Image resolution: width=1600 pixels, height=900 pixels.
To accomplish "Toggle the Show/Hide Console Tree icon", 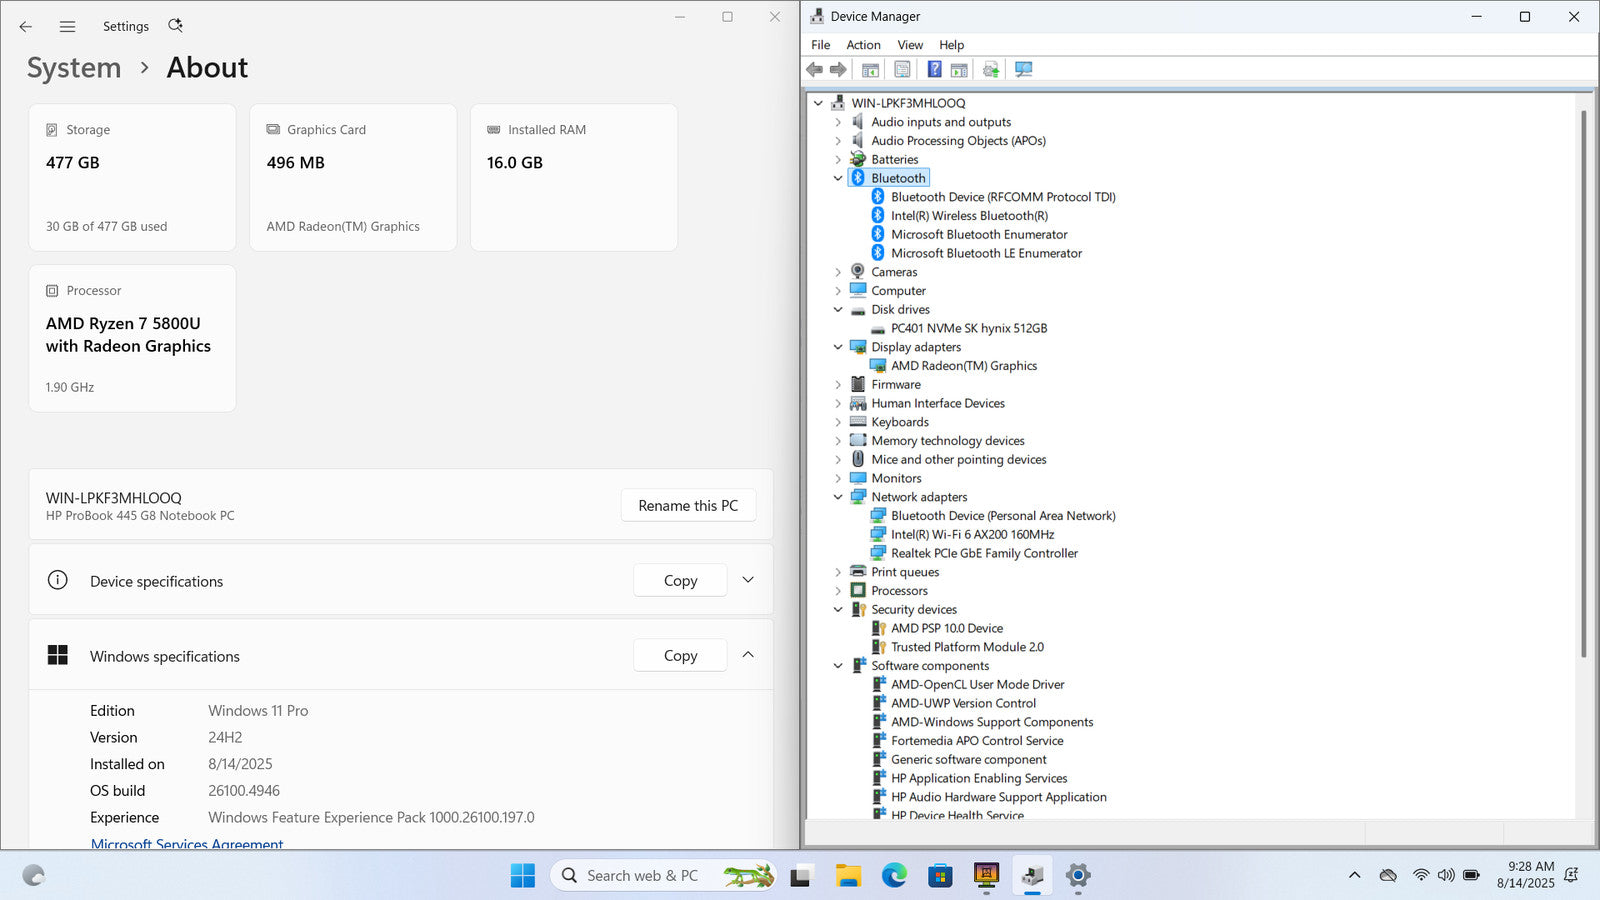I will tap(870, 69).
